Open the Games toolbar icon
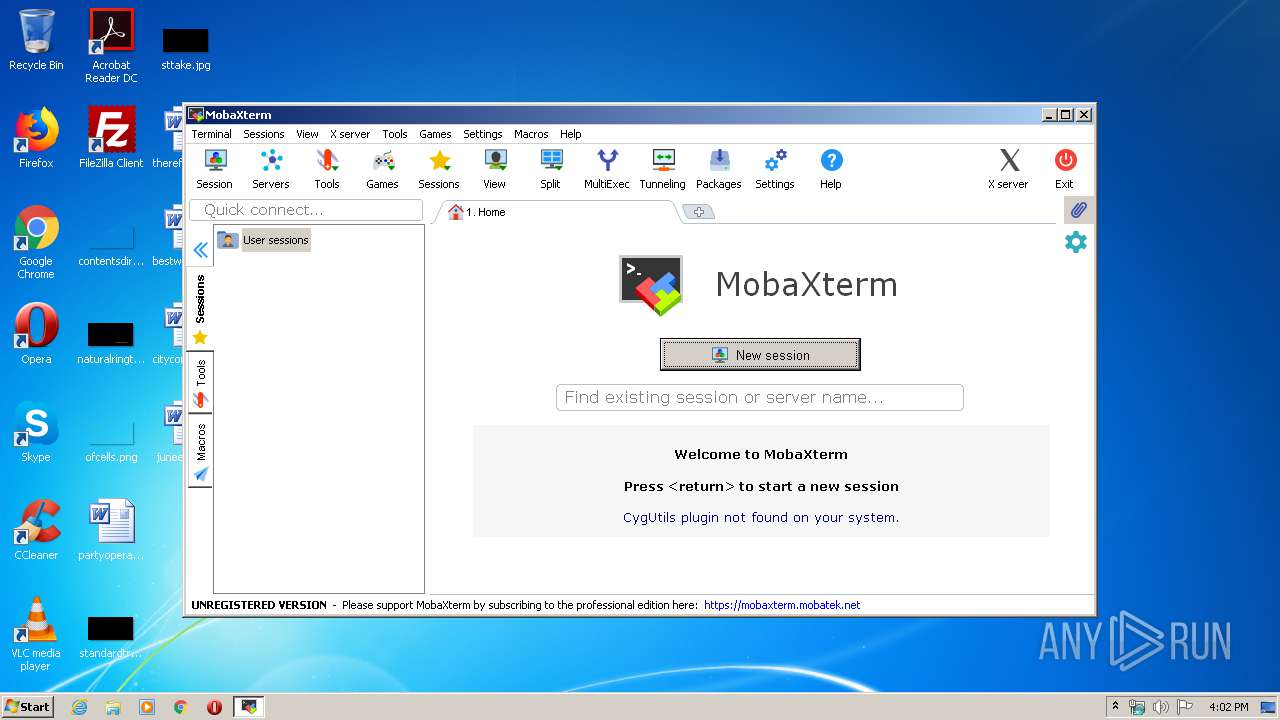1280x720 pixels. pyautogui.click(x=382, y=169)
